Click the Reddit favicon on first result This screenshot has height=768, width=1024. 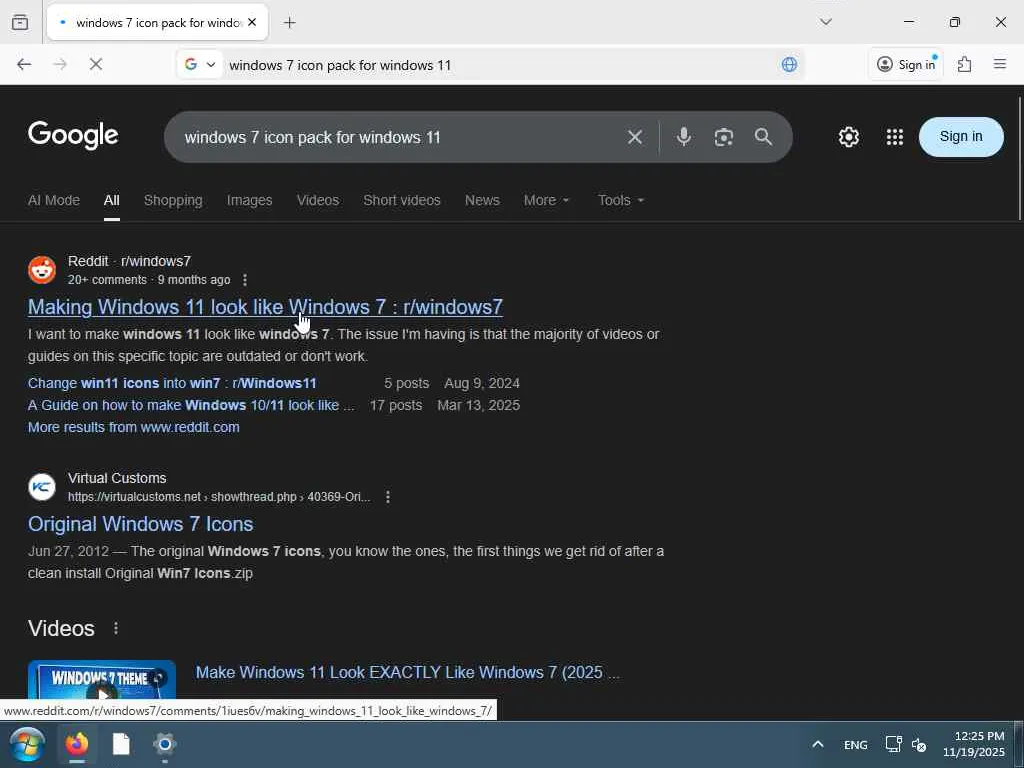click(42, 270)
